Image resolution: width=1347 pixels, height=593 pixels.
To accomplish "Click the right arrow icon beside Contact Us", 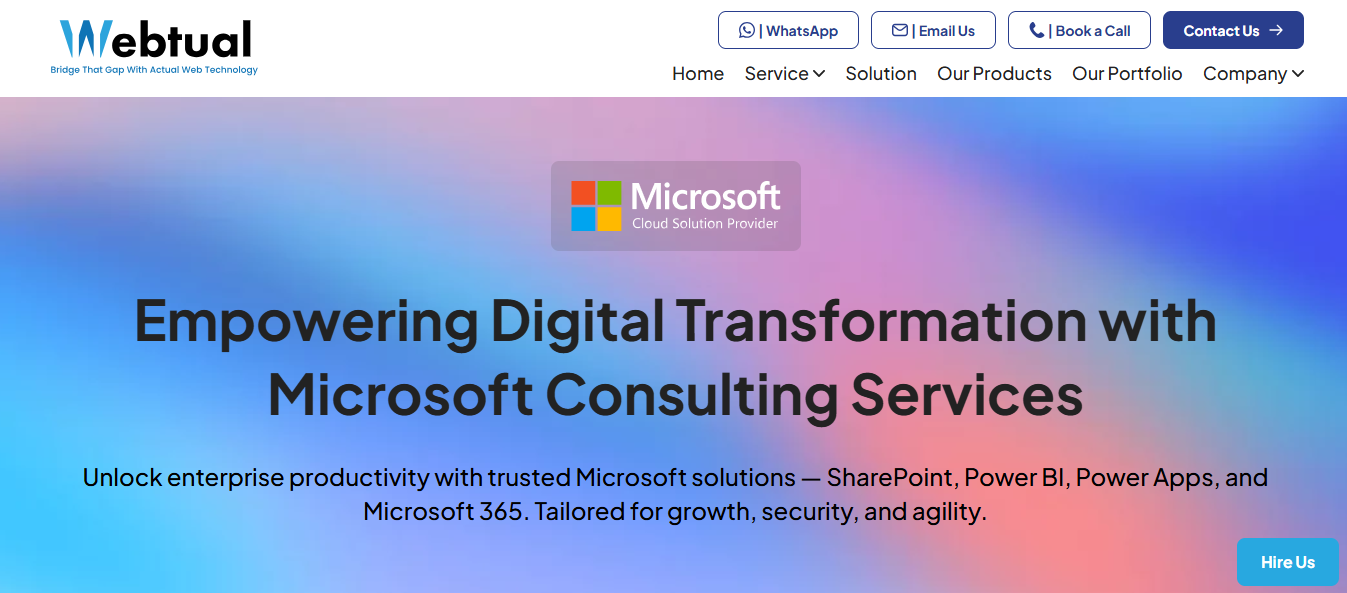I will coord(1276,30).
